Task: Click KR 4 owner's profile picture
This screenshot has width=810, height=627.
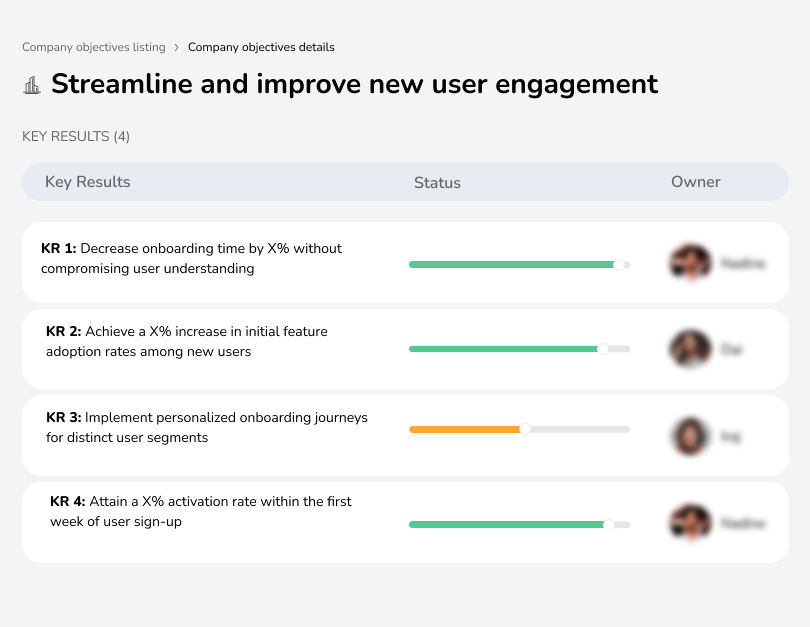Action: tap(689, 522)
